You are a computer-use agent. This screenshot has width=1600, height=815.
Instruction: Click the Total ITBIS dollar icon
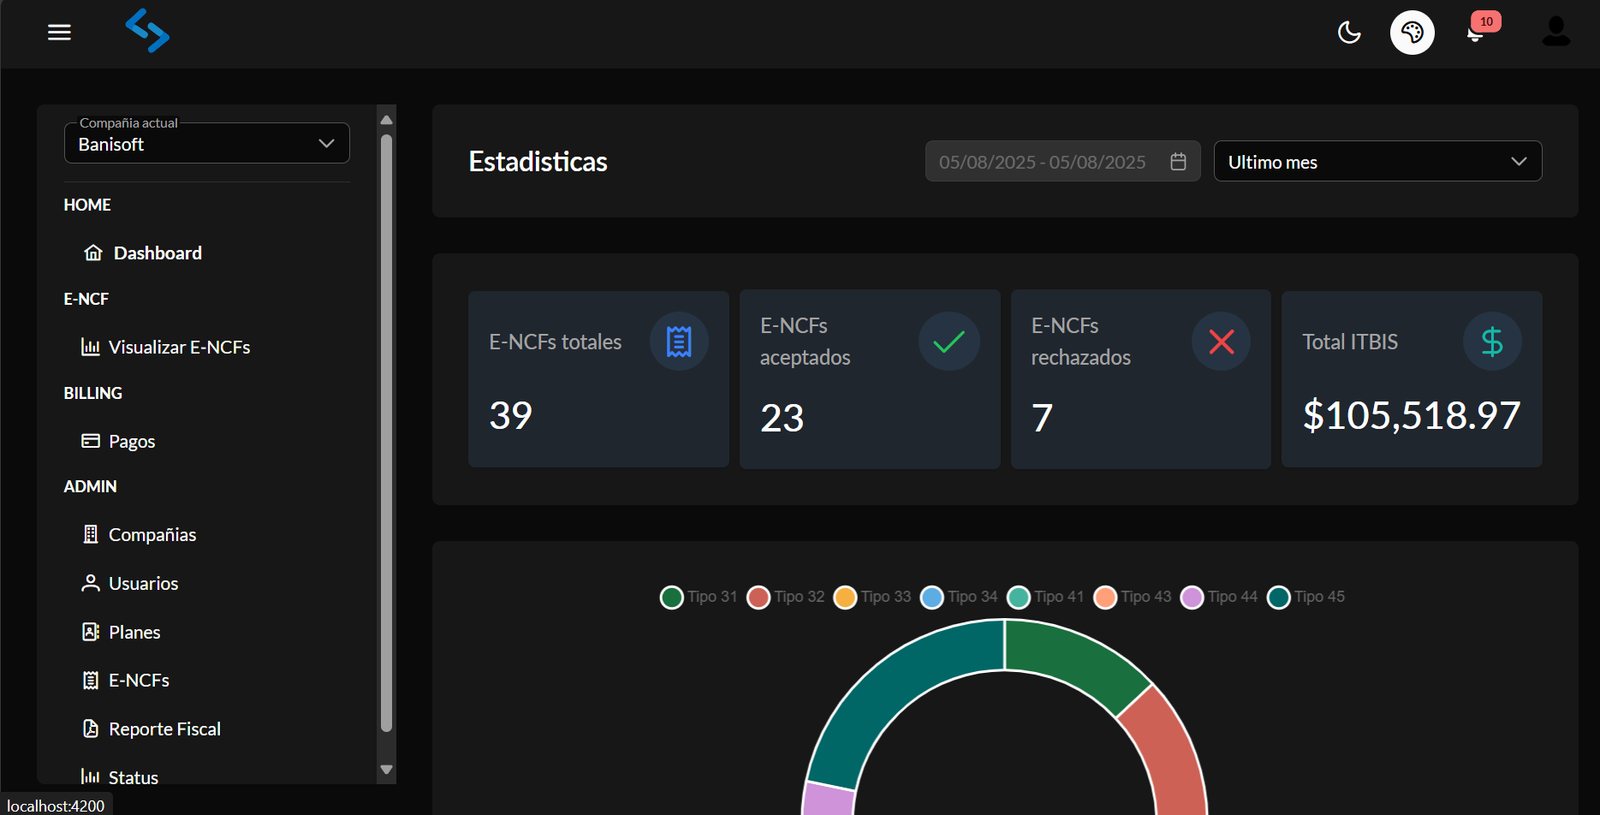pyautogui.click(x=1492, y=342)
